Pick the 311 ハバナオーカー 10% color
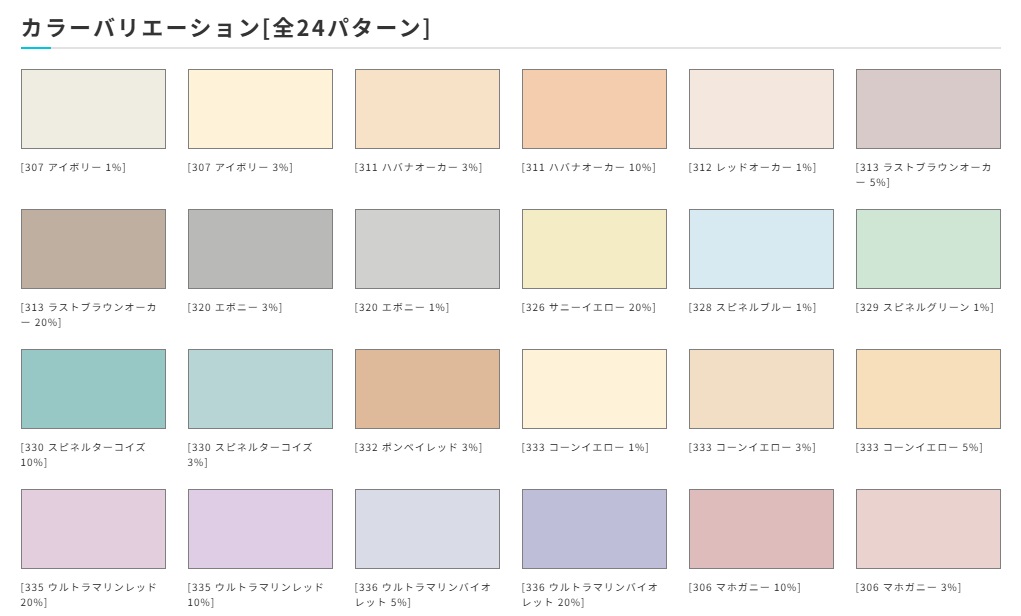1021x616 pixels. click(x=594, y=109)
